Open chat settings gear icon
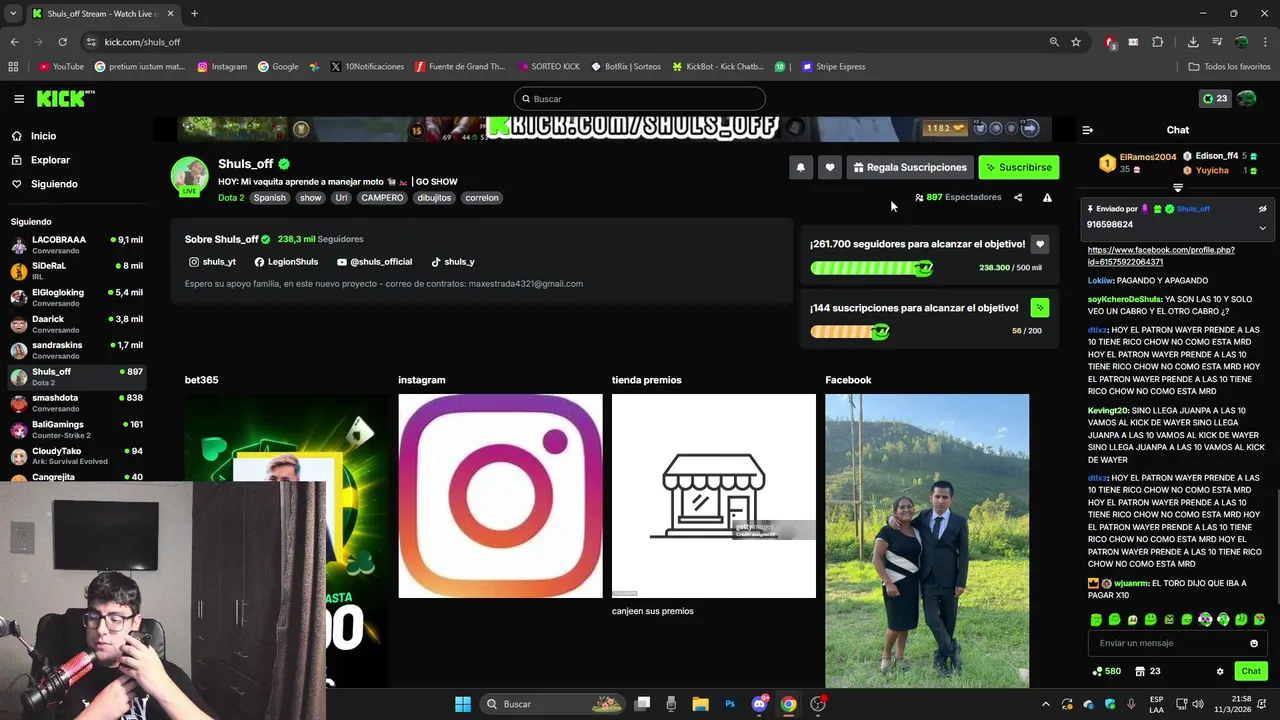Viewport: 1280px width, 720px height. coord(1220,671)
